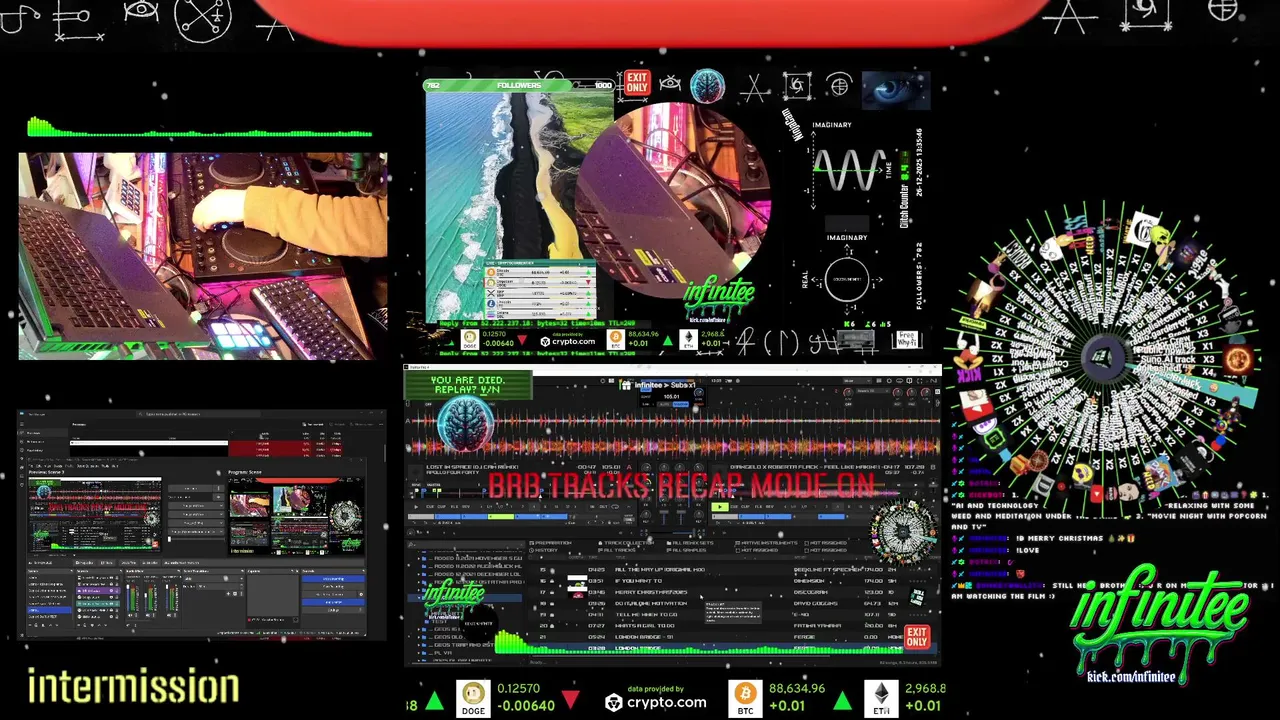This screenshot has width=1280, height=720.
Task: Click the eye sigil next to EXIT ONLY
Action: click(670, 84)
